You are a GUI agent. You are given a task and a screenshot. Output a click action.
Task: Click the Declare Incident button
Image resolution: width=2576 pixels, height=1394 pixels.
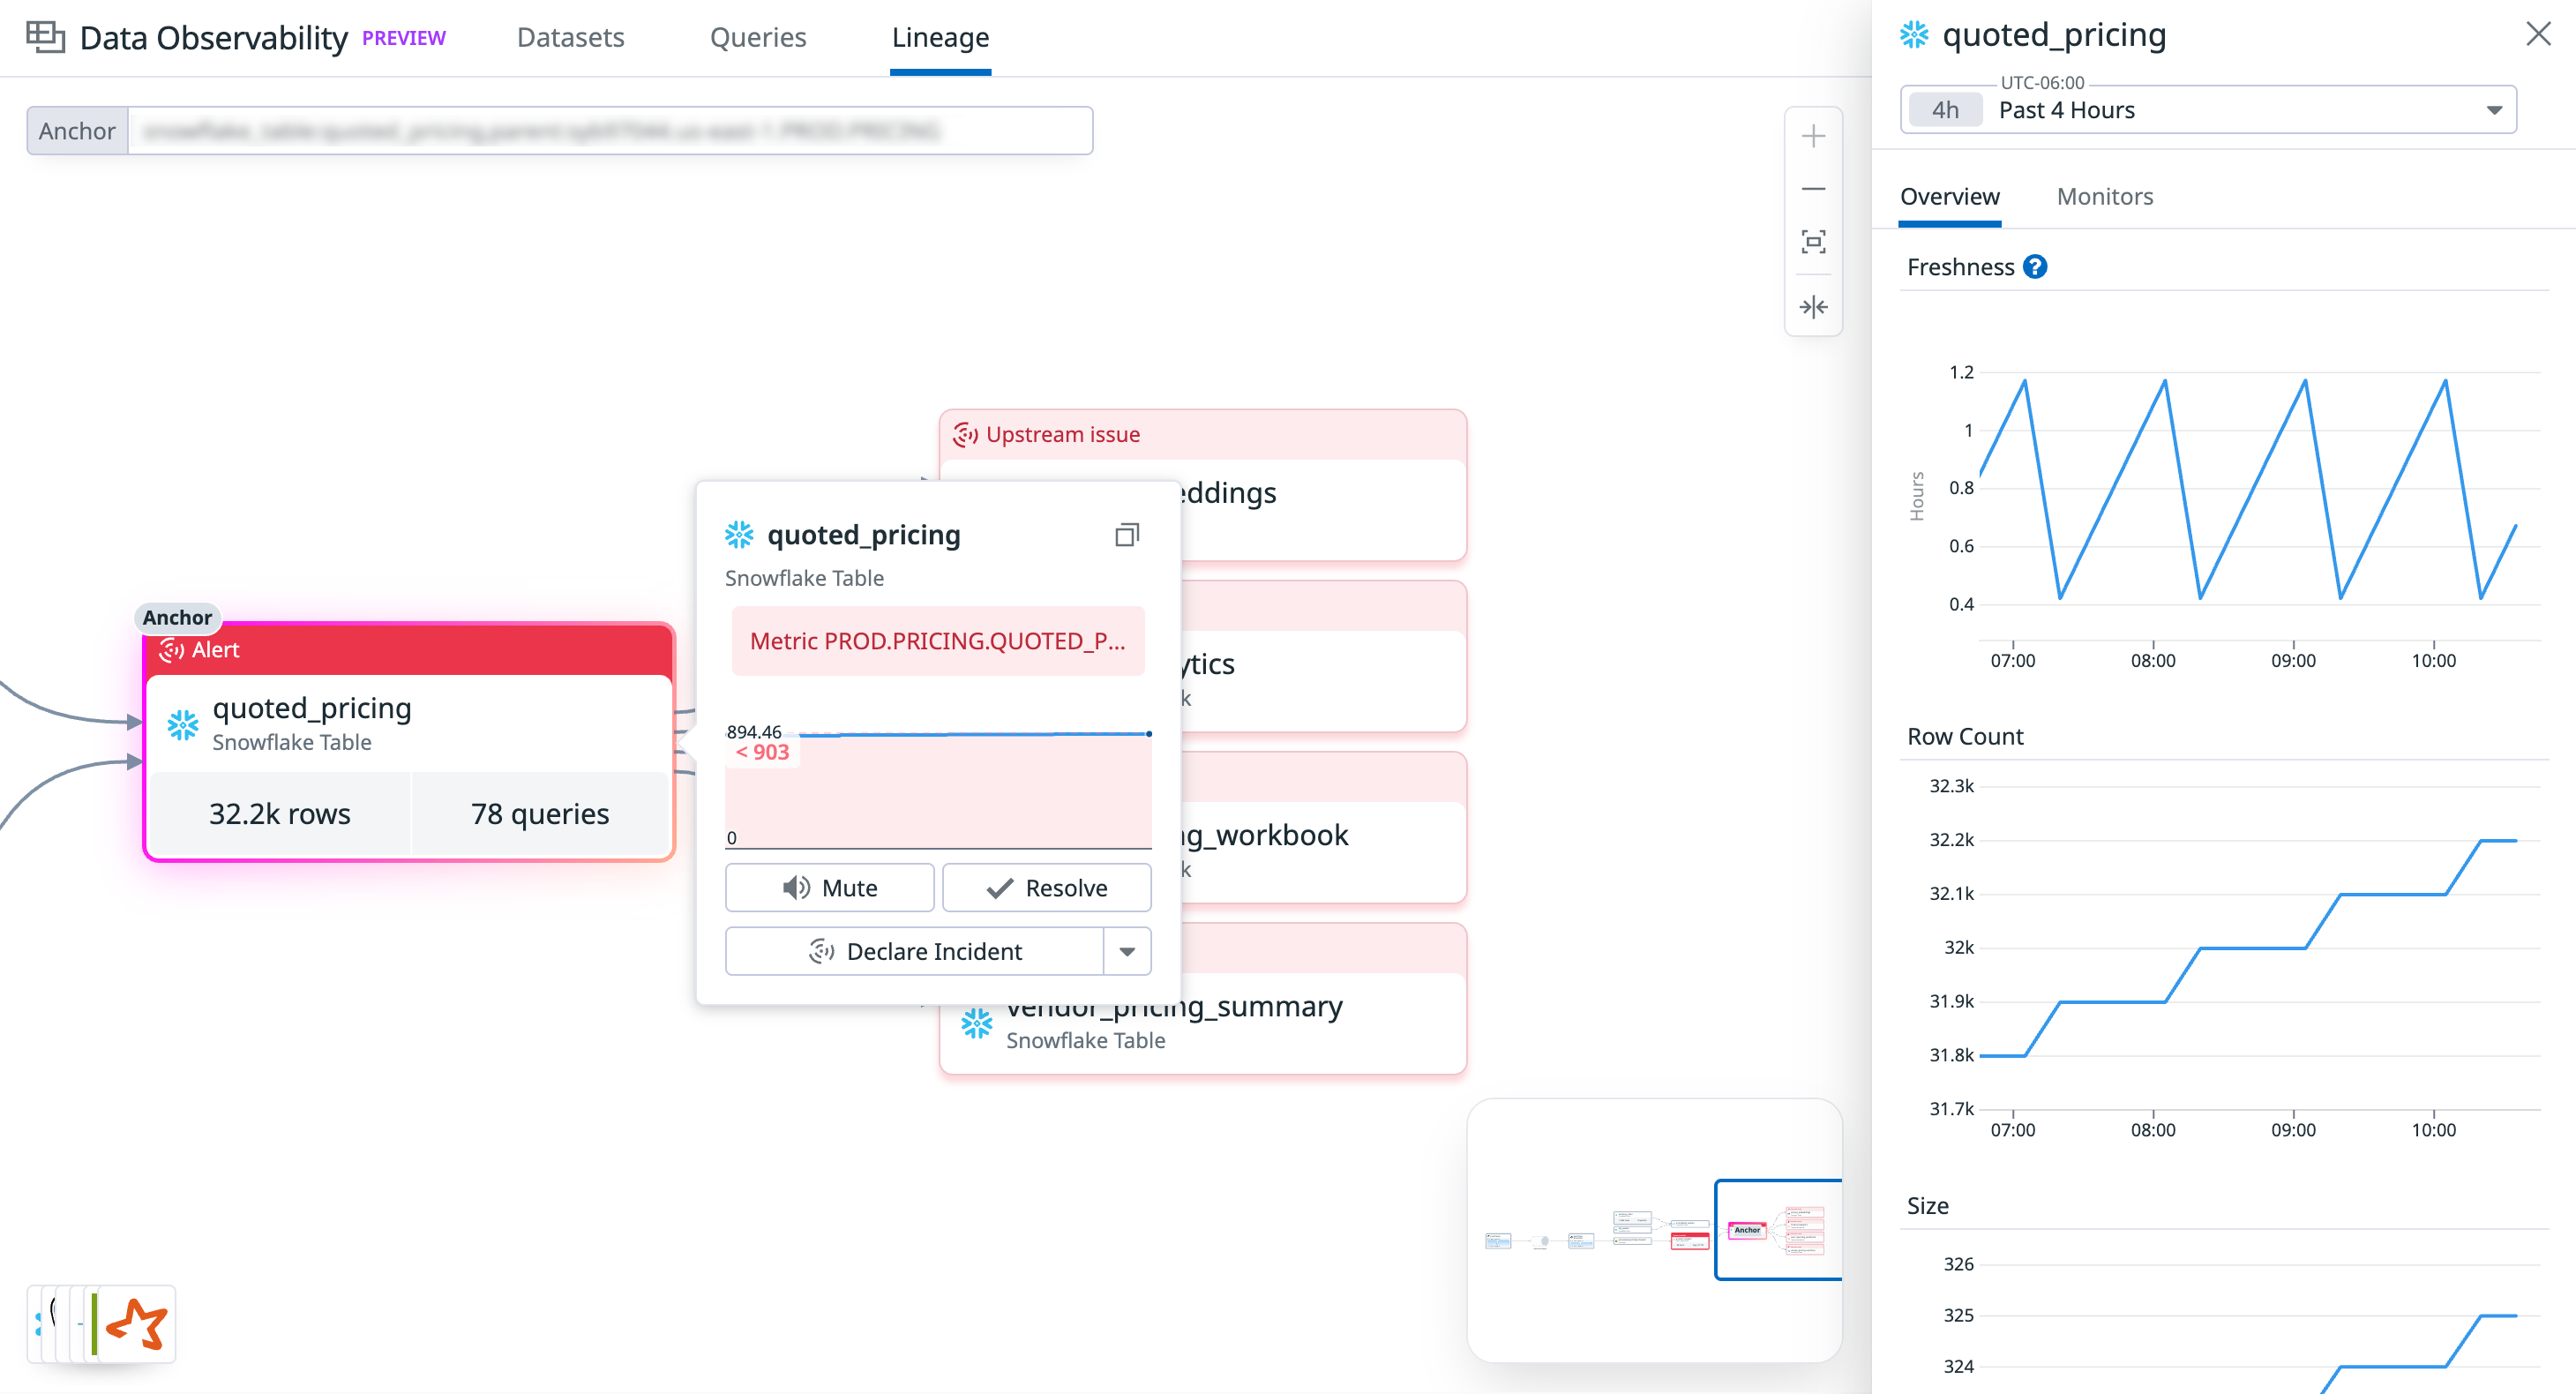(x=914, y=951)
